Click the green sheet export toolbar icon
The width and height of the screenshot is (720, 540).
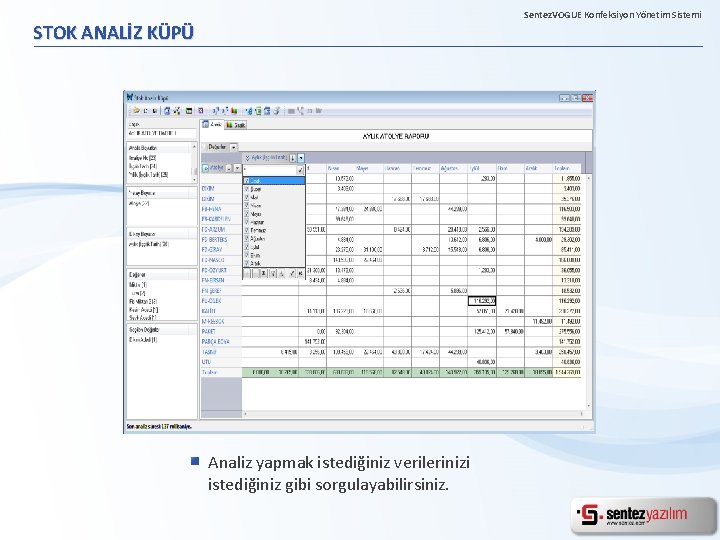pyautogui.click(x=258, y=111)
